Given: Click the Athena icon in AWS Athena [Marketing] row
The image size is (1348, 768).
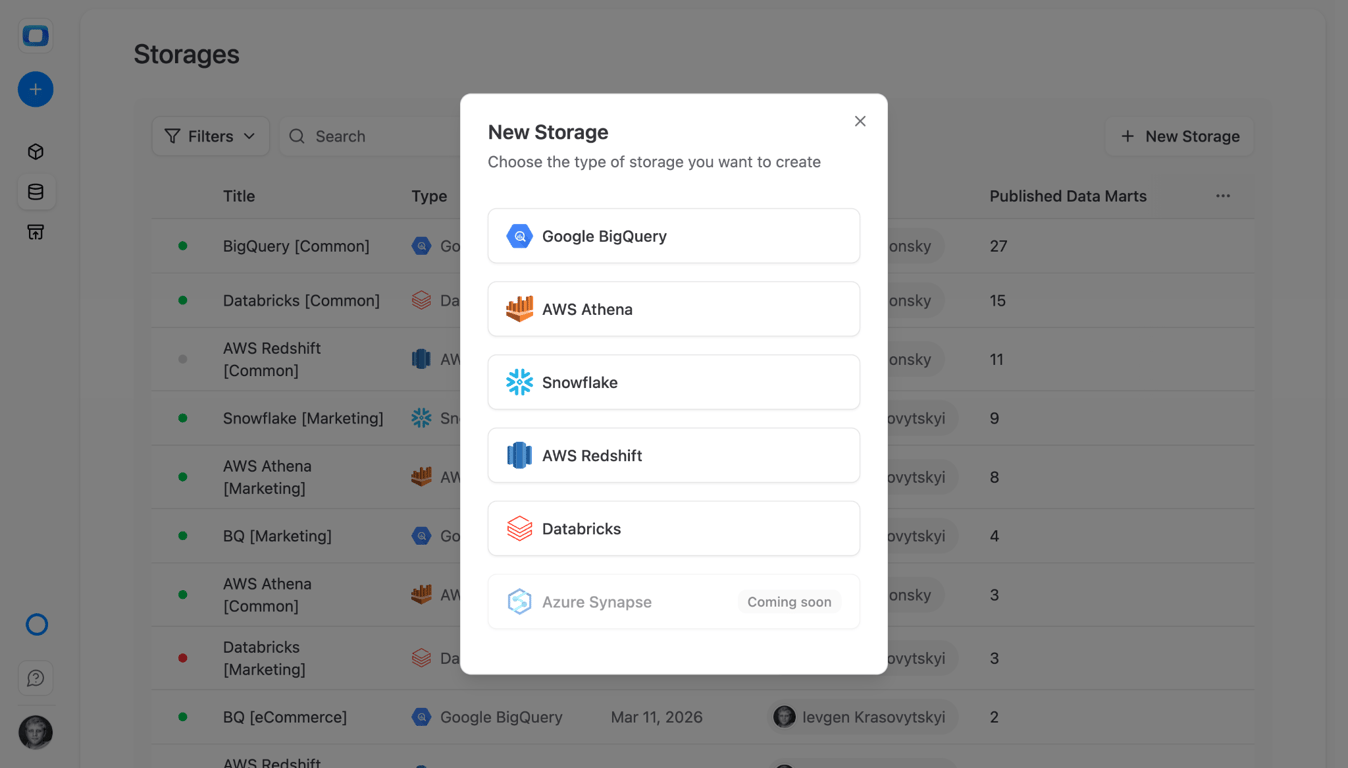Looking at the screenshot, I should pos(422,477).
